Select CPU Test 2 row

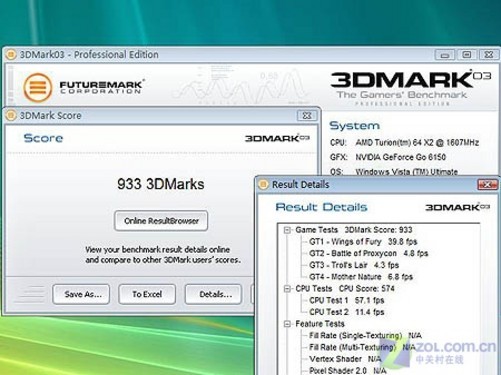tap(346, 312)
